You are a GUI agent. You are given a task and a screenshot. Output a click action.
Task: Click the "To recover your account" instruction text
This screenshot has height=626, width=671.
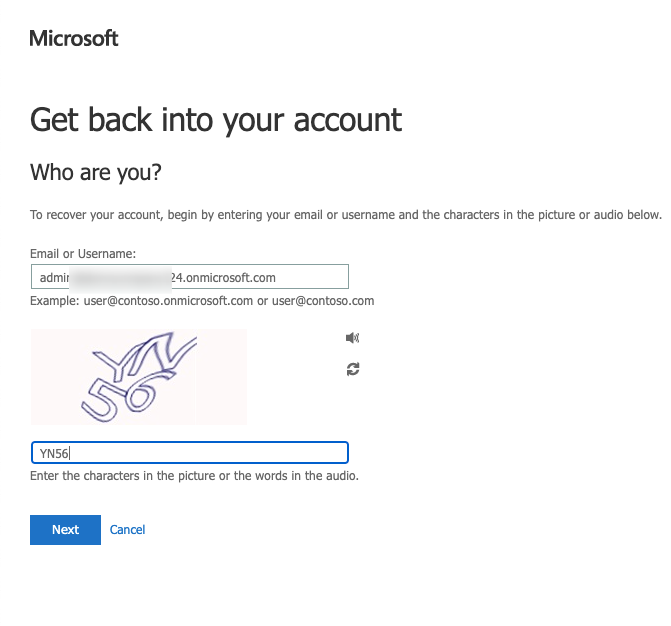(345, 215)
